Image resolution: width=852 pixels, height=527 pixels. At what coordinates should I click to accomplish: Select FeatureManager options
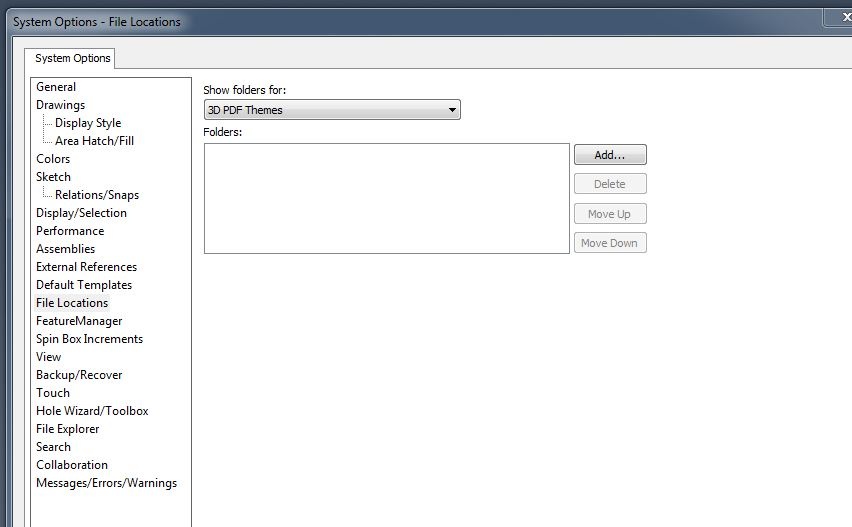[79, 321]
